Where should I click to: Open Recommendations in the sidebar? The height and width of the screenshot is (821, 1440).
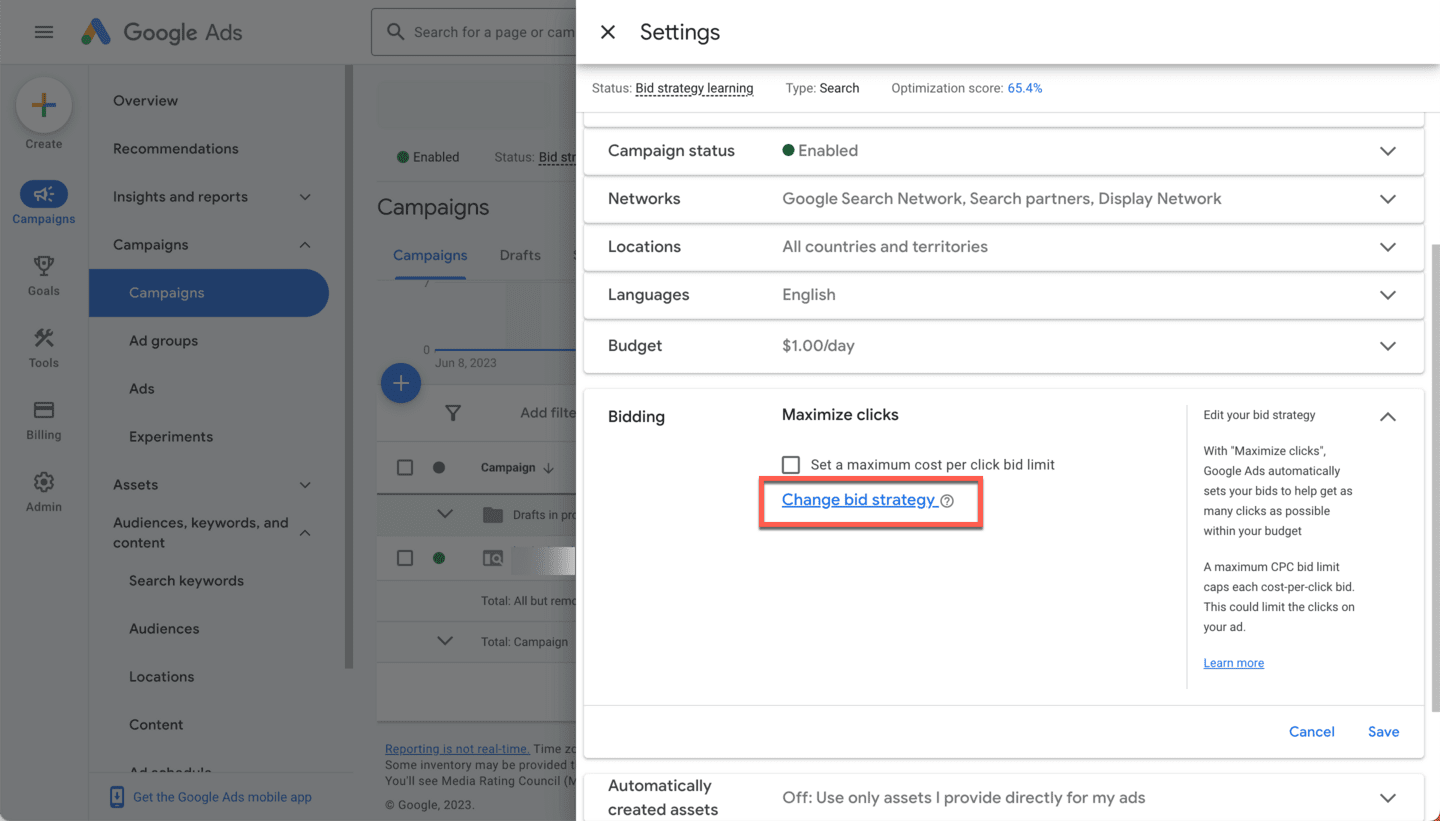pos(176,149)
